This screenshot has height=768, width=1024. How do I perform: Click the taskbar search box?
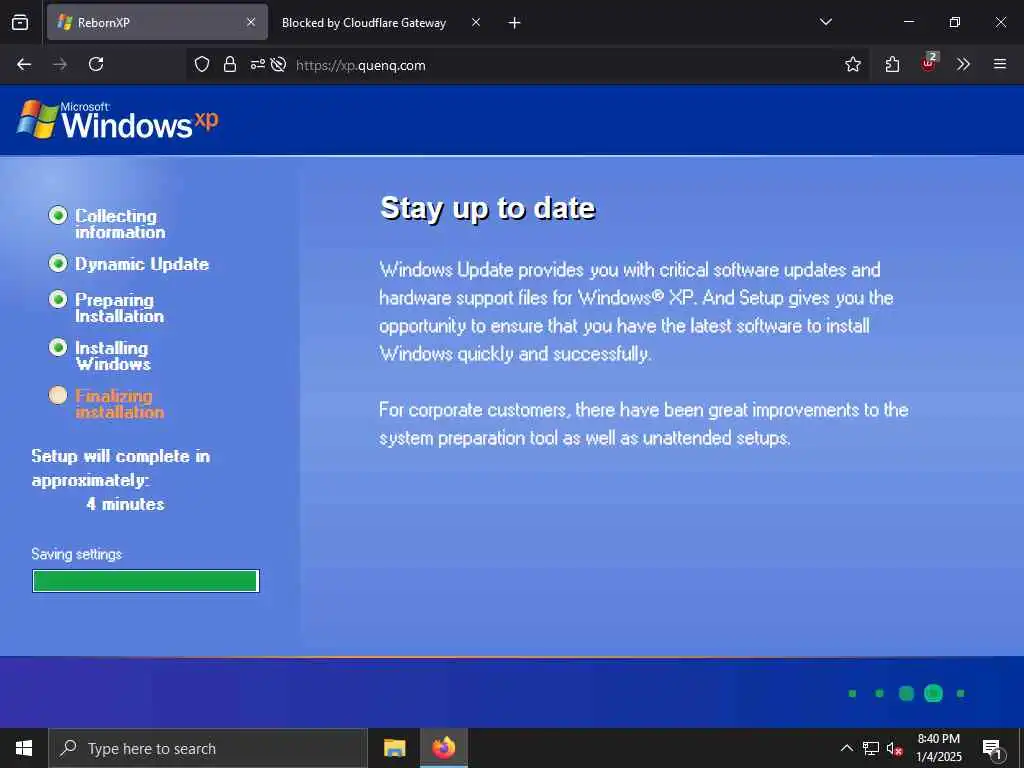point(208,748)
